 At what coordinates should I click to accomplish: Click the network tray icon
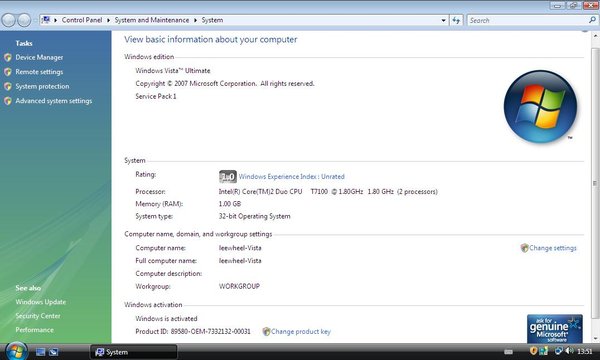pyautogui.click(x=558, y=351)
